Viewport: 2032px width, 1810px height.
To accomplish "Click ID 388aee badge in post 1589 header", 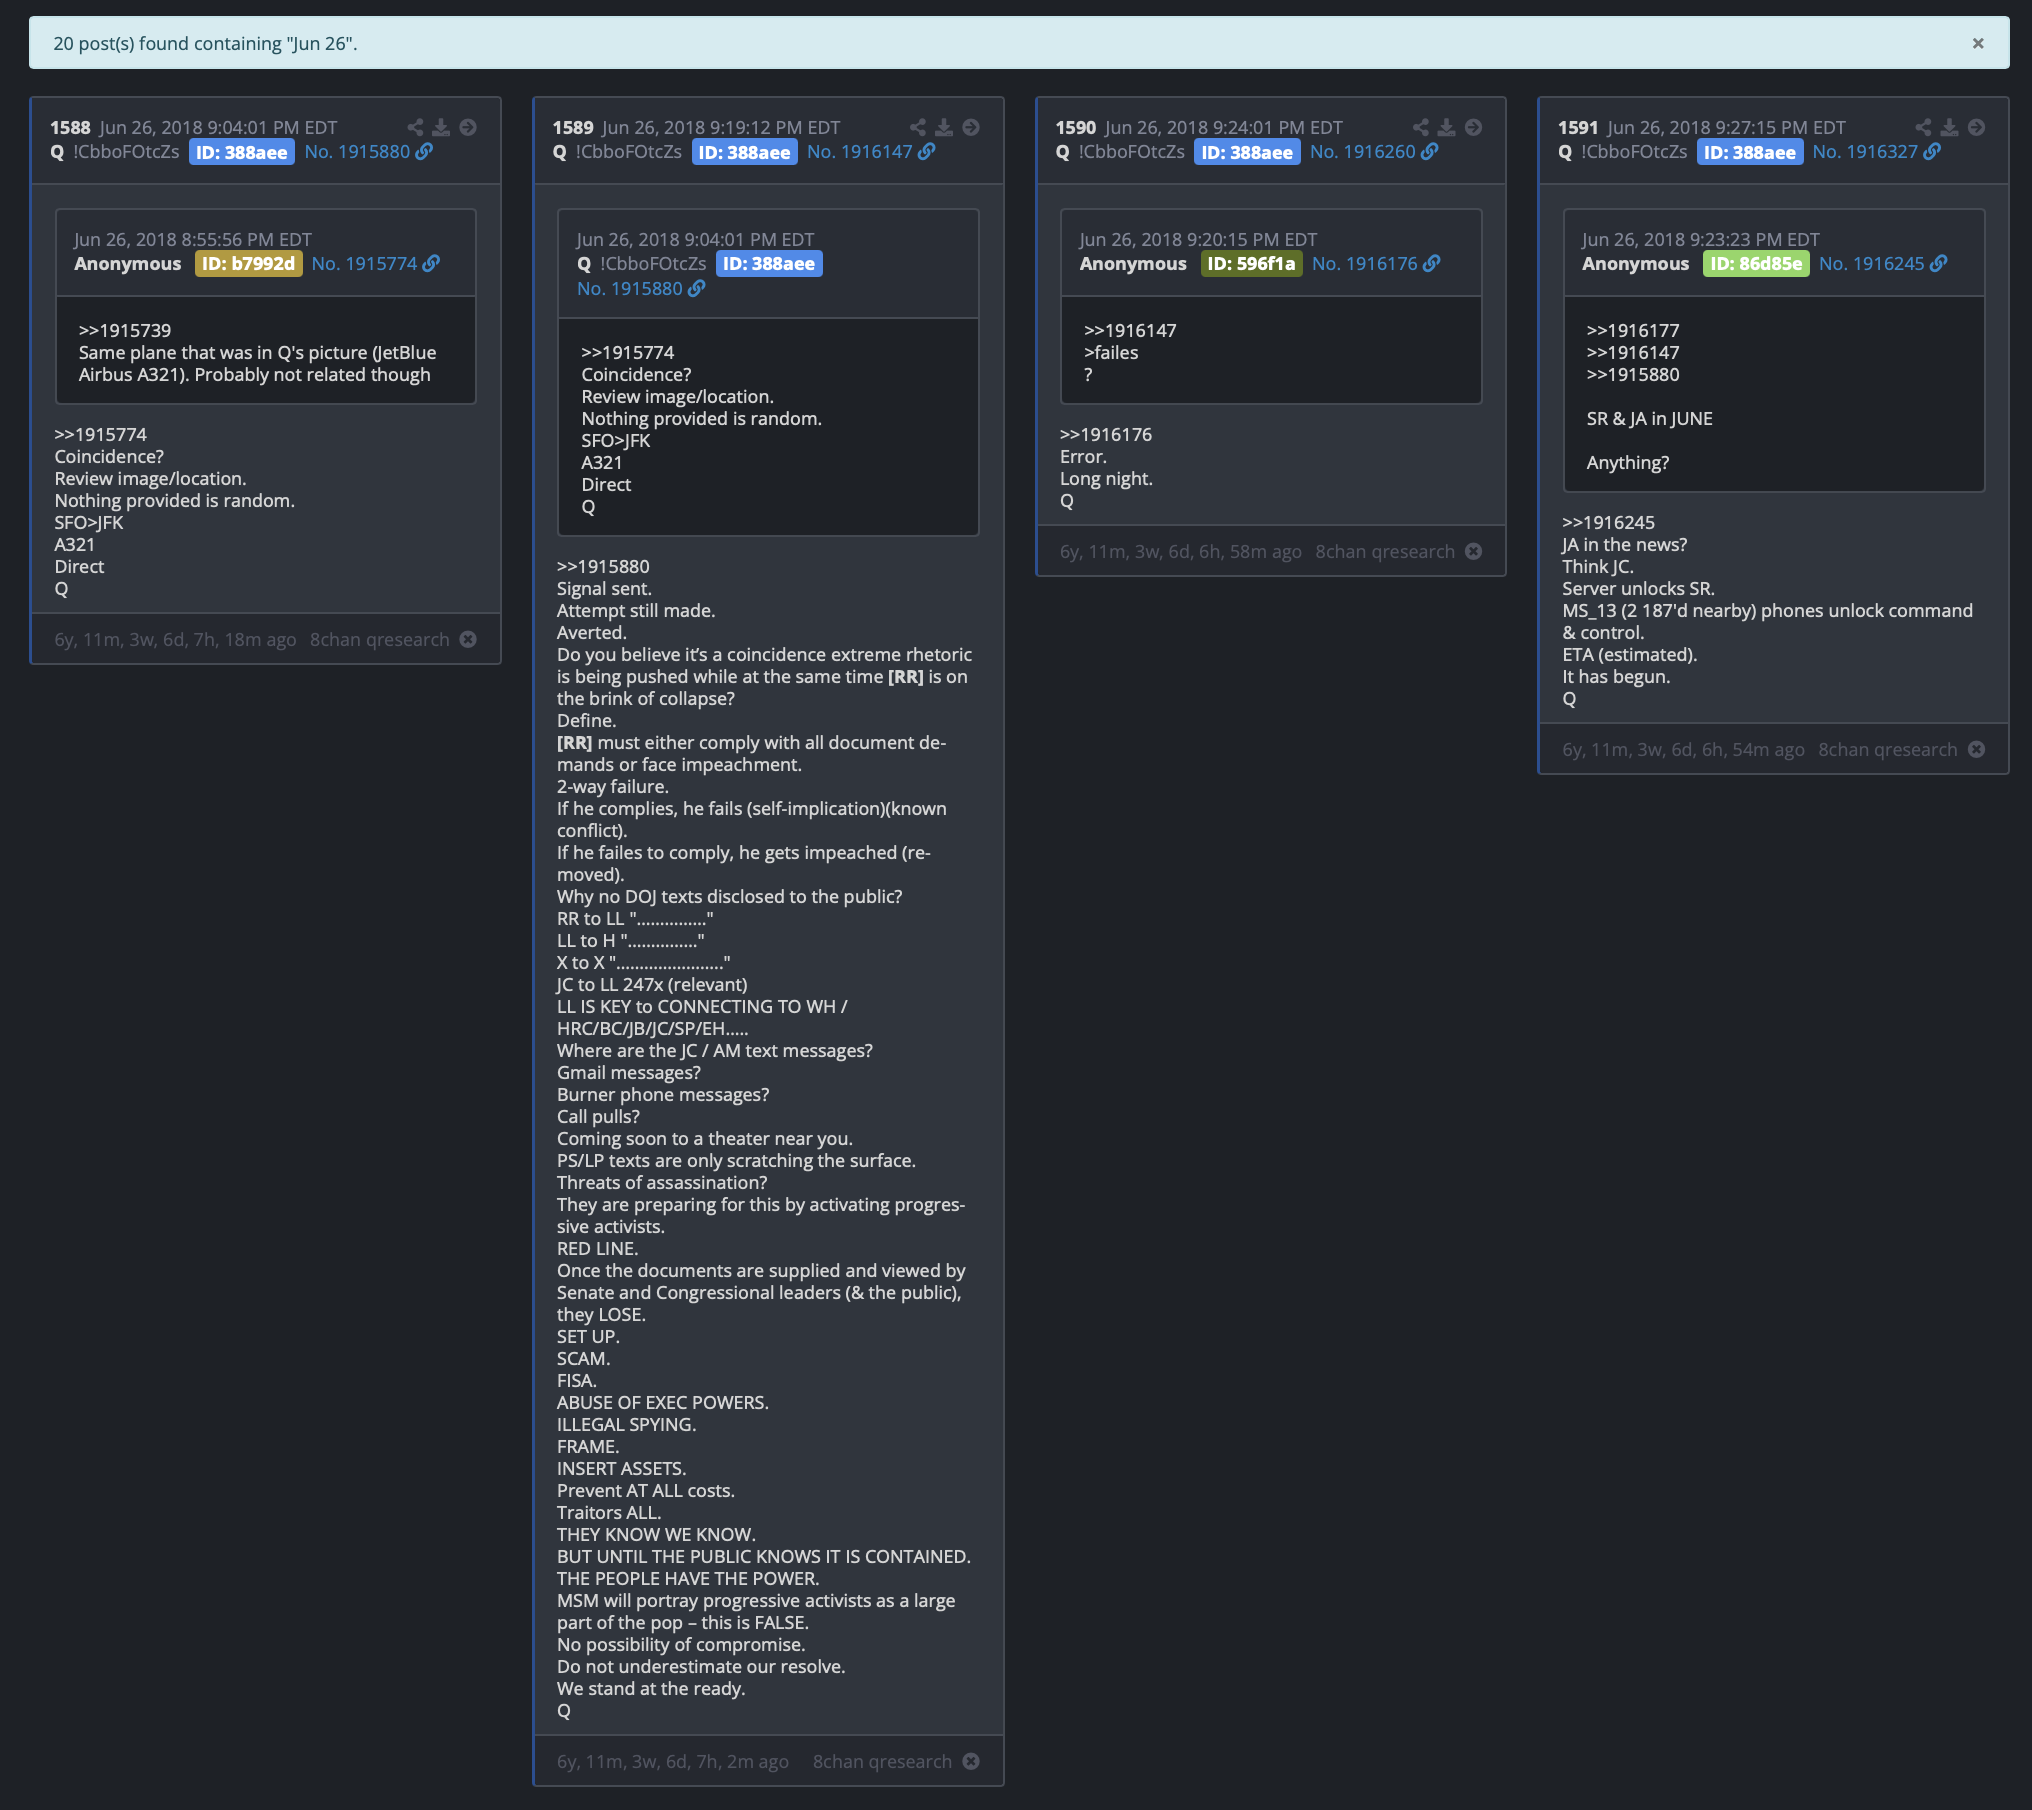I will click(x=744, y=152).
